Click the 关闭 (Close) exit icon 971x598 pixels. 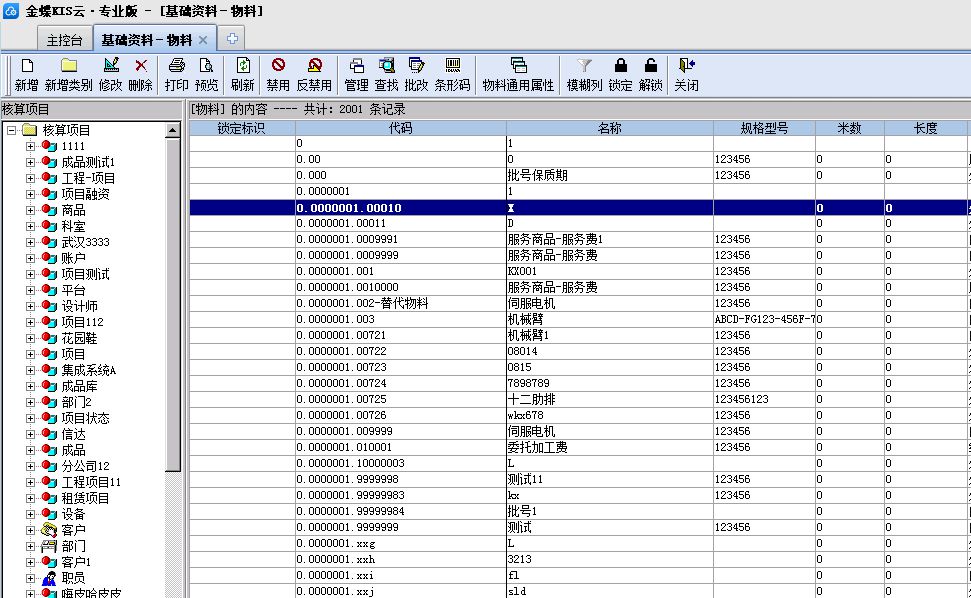click(x=686, y=65)
